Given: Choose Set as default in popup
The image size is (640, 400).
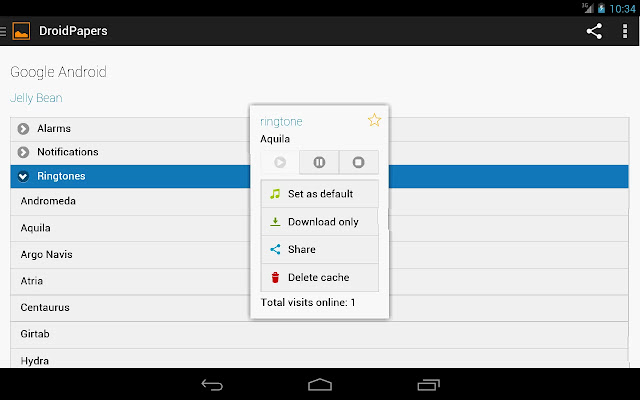Looking at the screenshot, I should tap(320, 194).
